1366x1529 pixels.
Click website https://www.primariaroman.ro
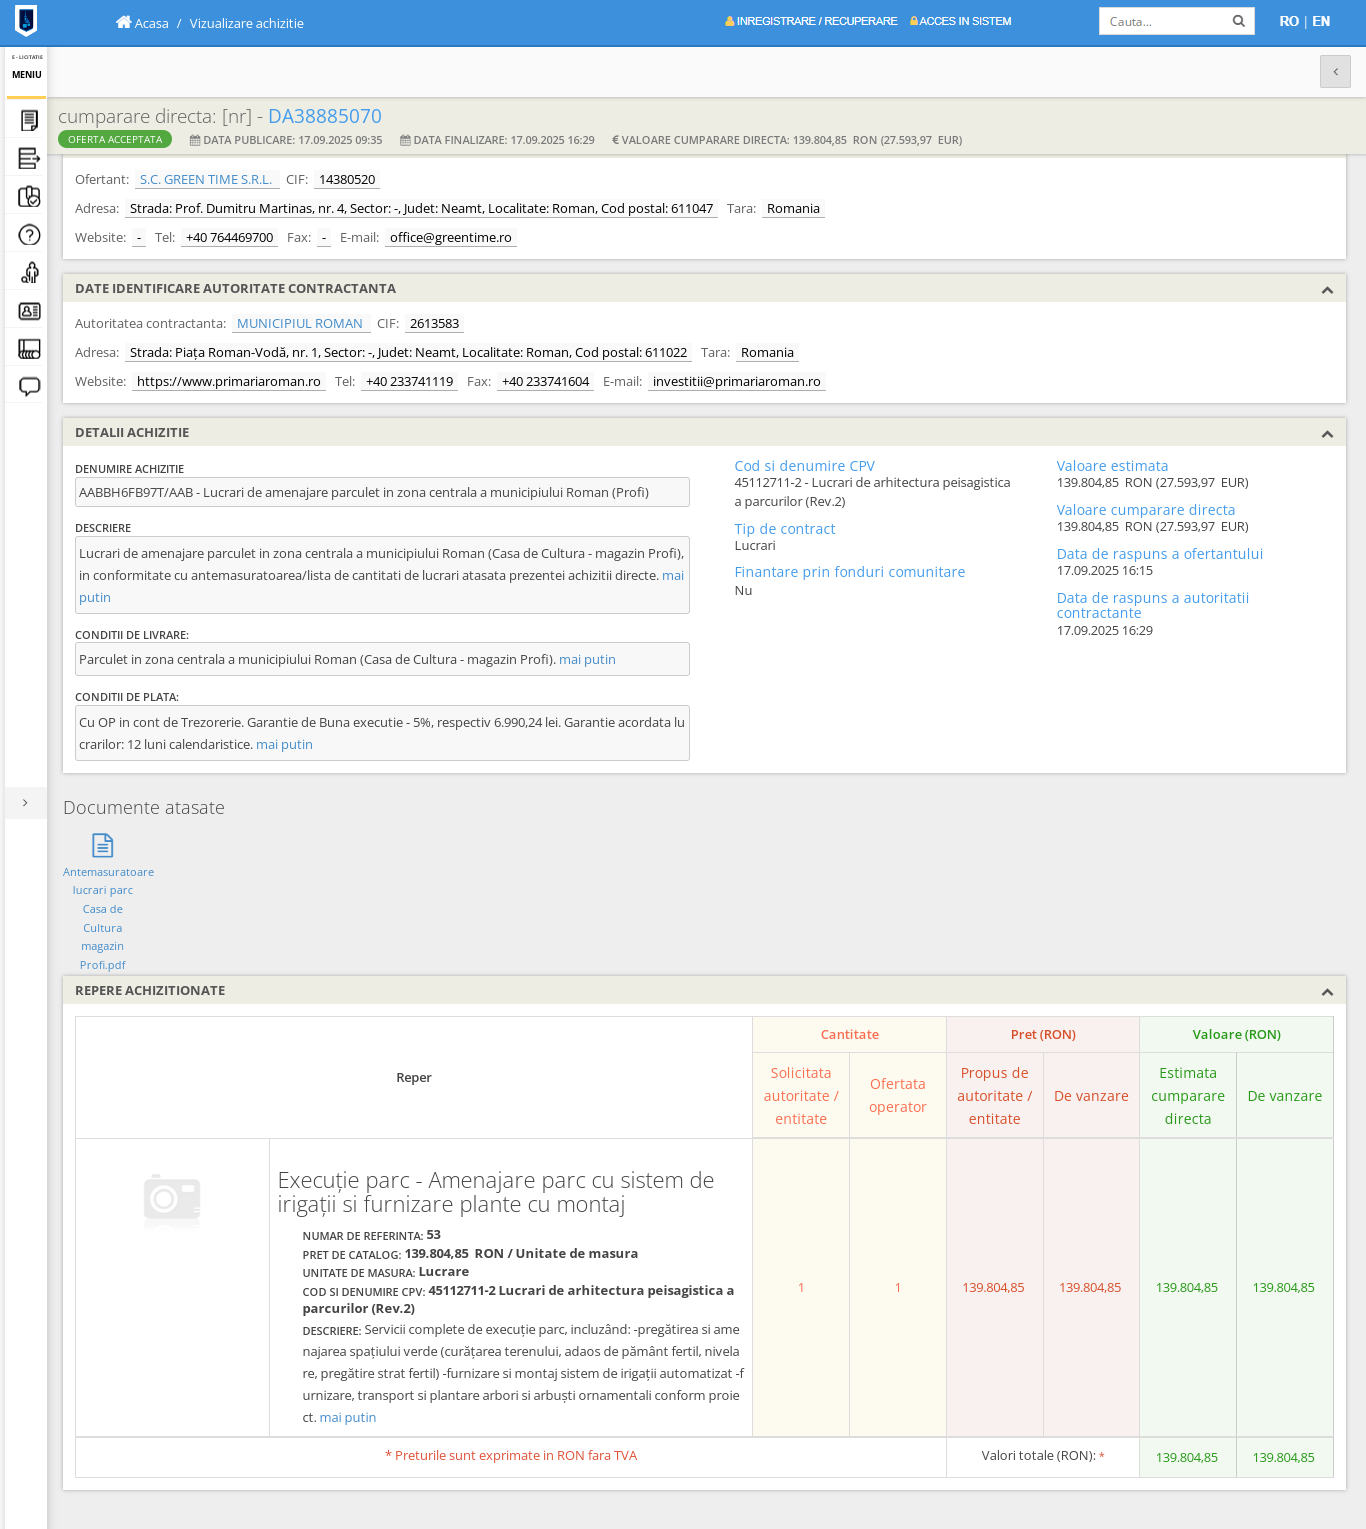(x=229, y=382)
